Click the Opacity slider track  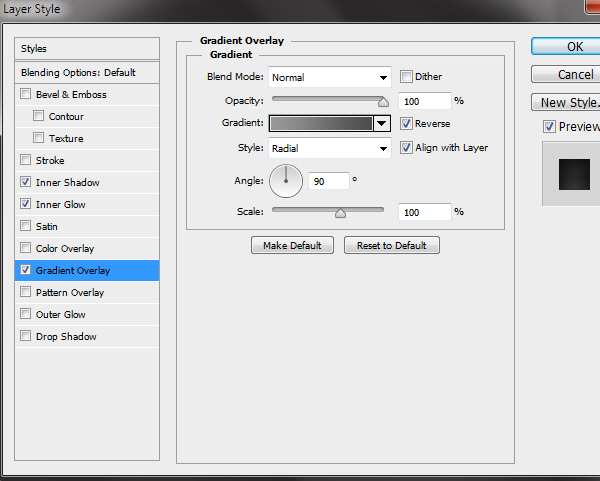[327, 100]
